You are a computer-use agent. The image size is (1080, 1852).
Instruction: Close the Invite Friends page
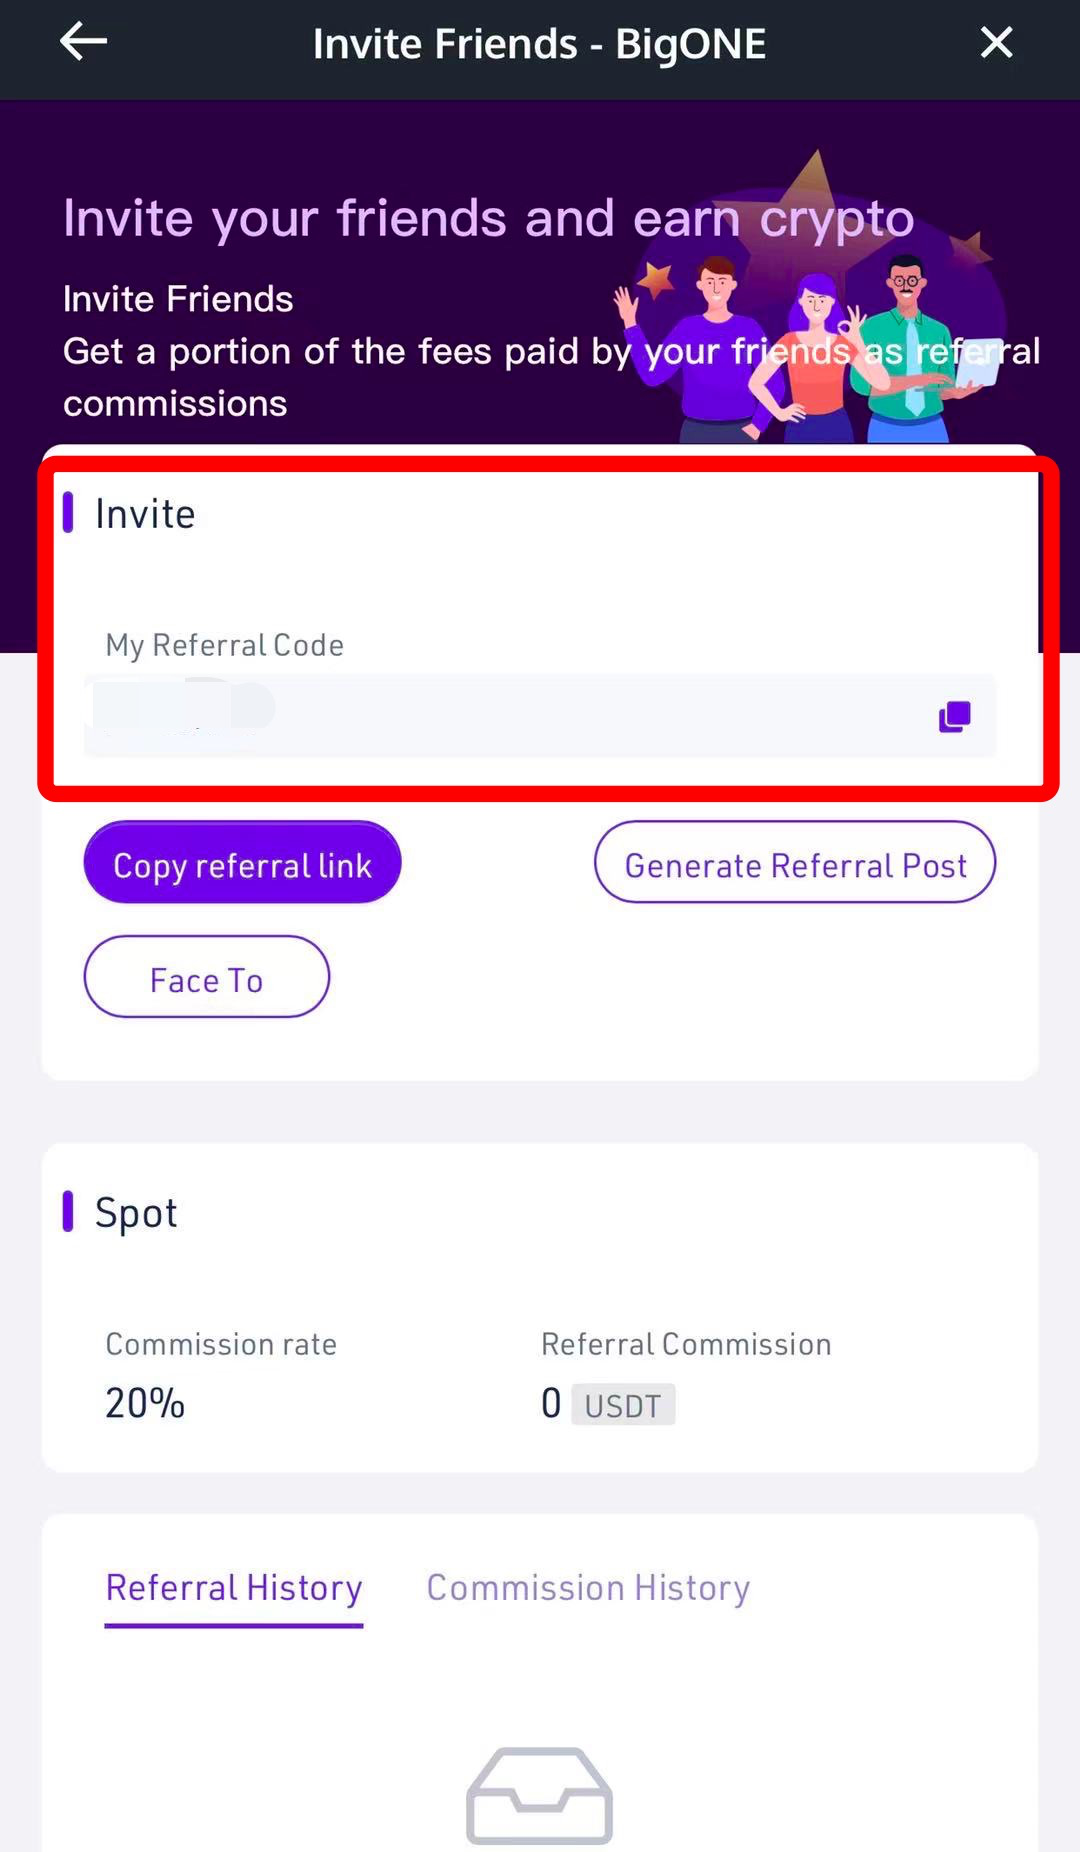(996, 43)
